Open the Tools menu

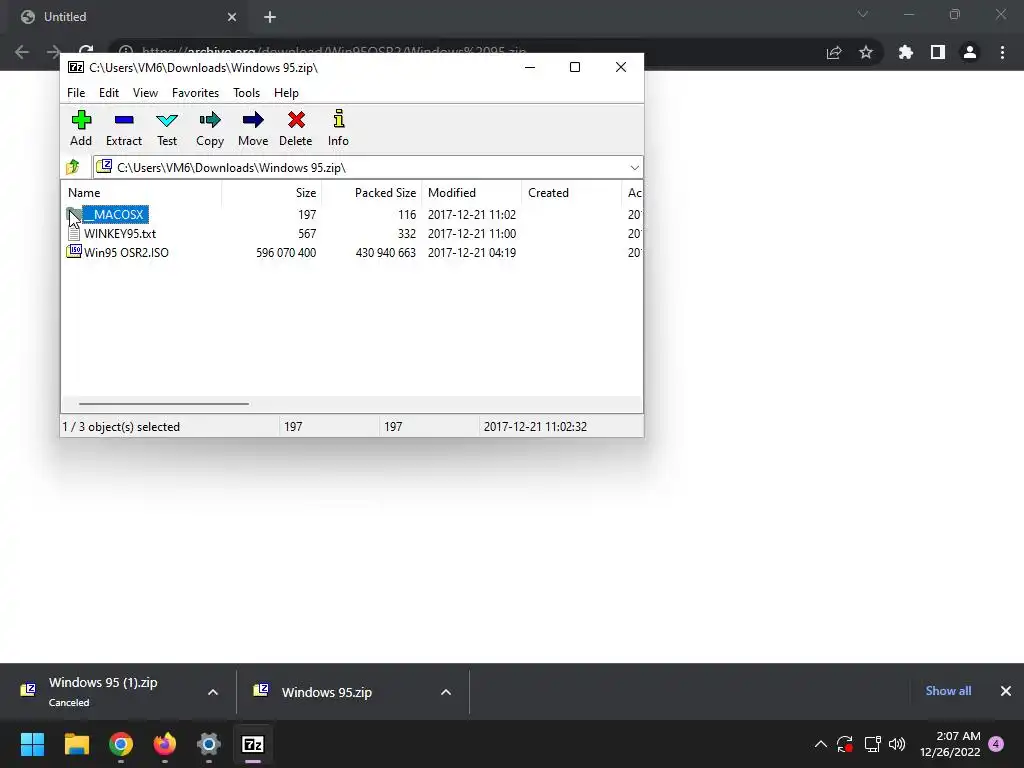click(246, 93)
